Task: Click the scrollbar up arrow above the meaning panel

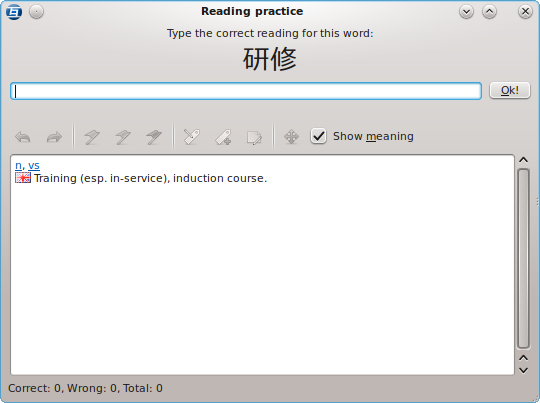Action: [x=523, y=160]
